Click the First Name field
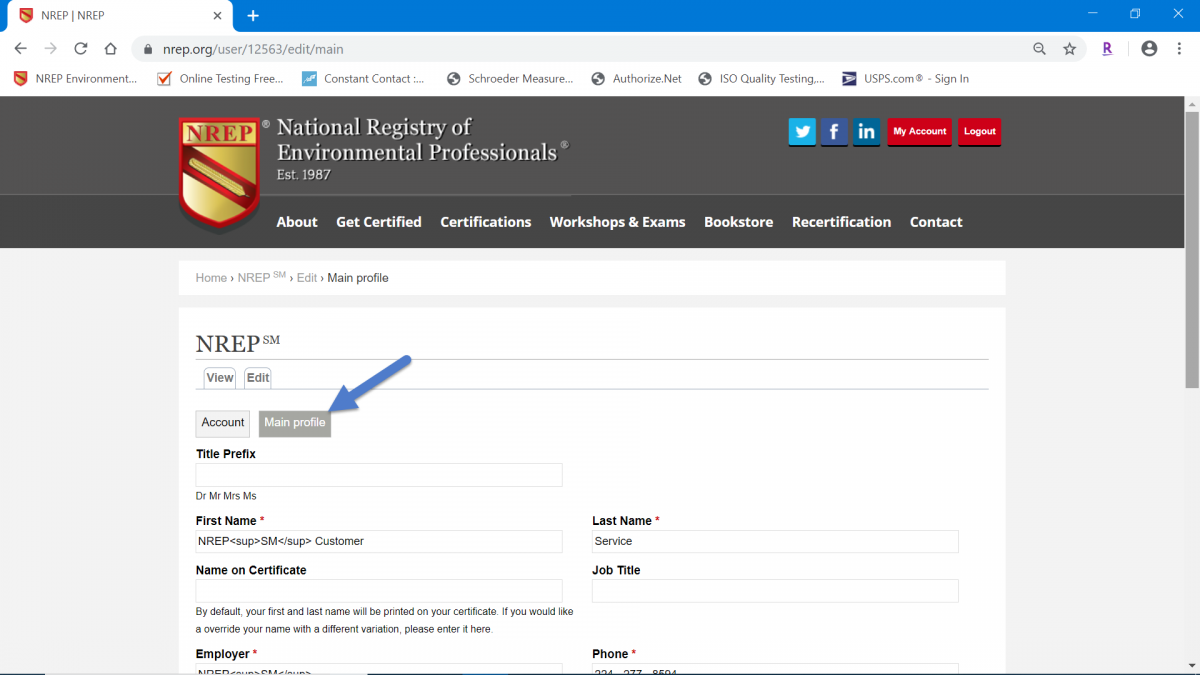Image resolution: width=1200 pixels, height=675 pixels. (379, 541)
